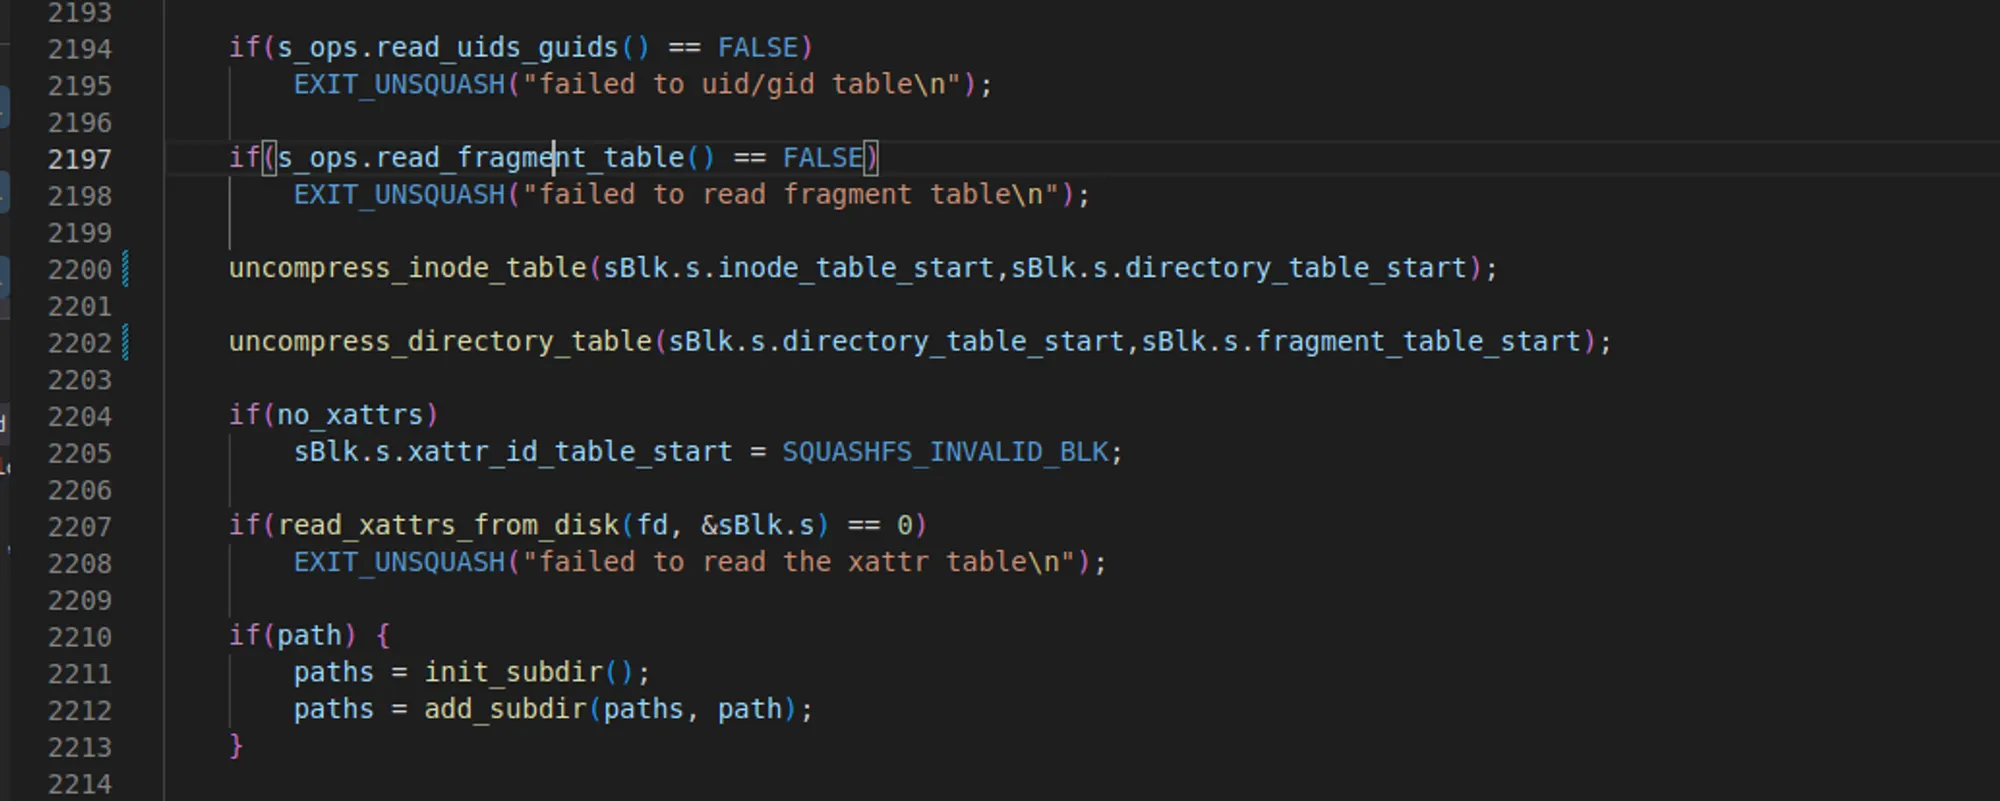Place cursor in uncompress_directory_table function name

pyautogui.click(x=440, y=342)
